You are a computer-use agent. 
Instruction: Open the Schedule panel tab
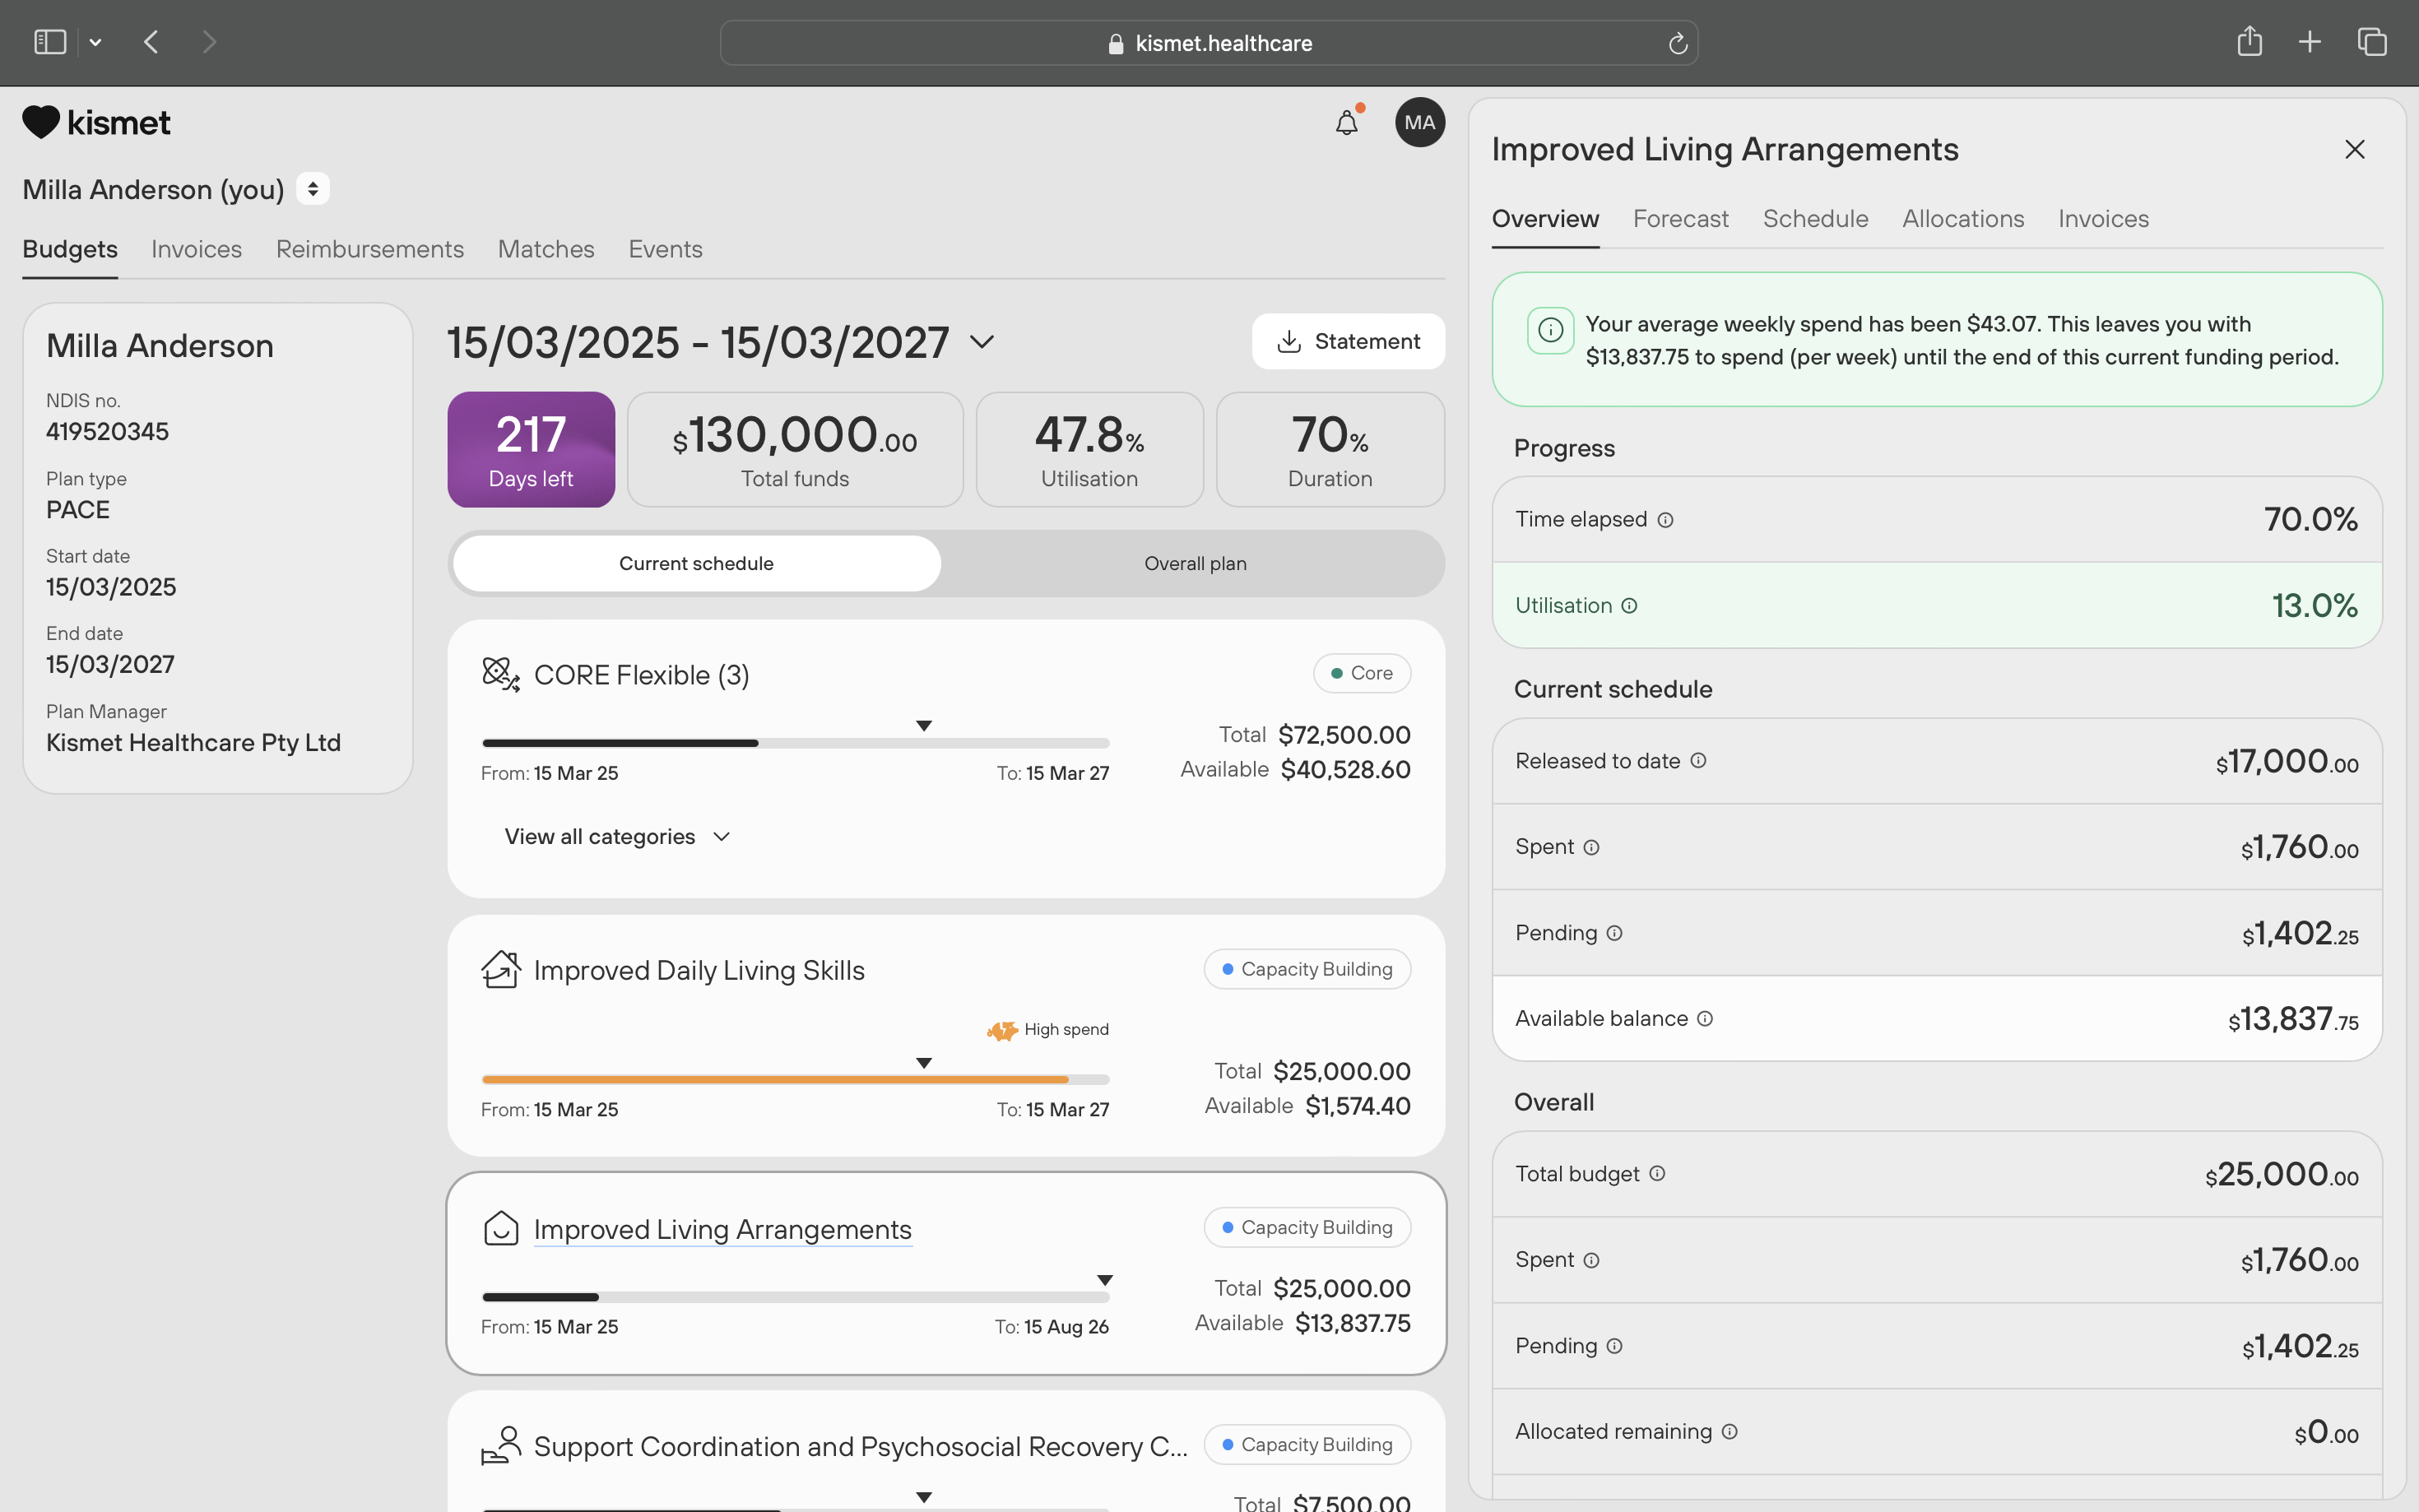click(x=1815, y=219)
